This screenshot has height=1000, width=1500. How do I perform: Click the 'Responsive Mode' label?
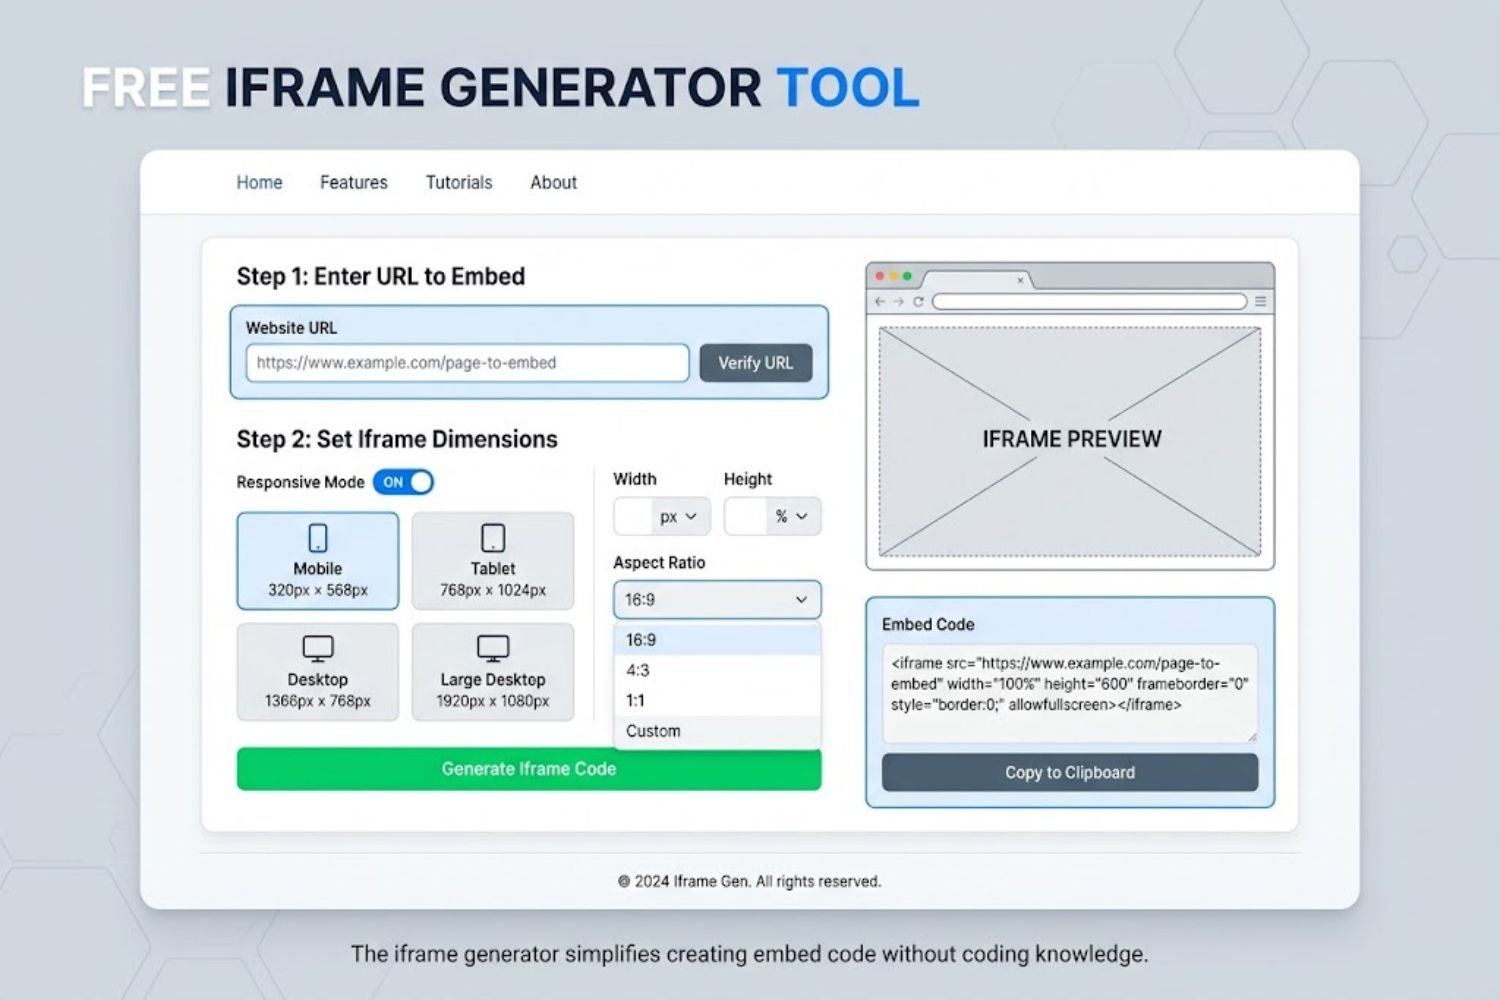pyautogui.click(x=300, y=482)
